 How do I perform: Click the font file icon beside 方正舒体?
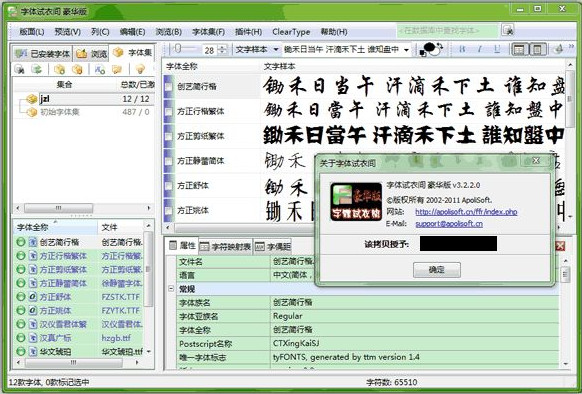click(x=33, y=297)
